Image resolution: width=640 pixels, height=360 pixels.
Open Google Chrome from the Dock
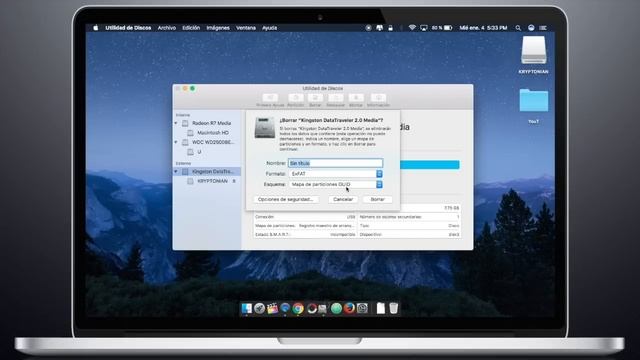pyautogui.click(x=298, y=309)
